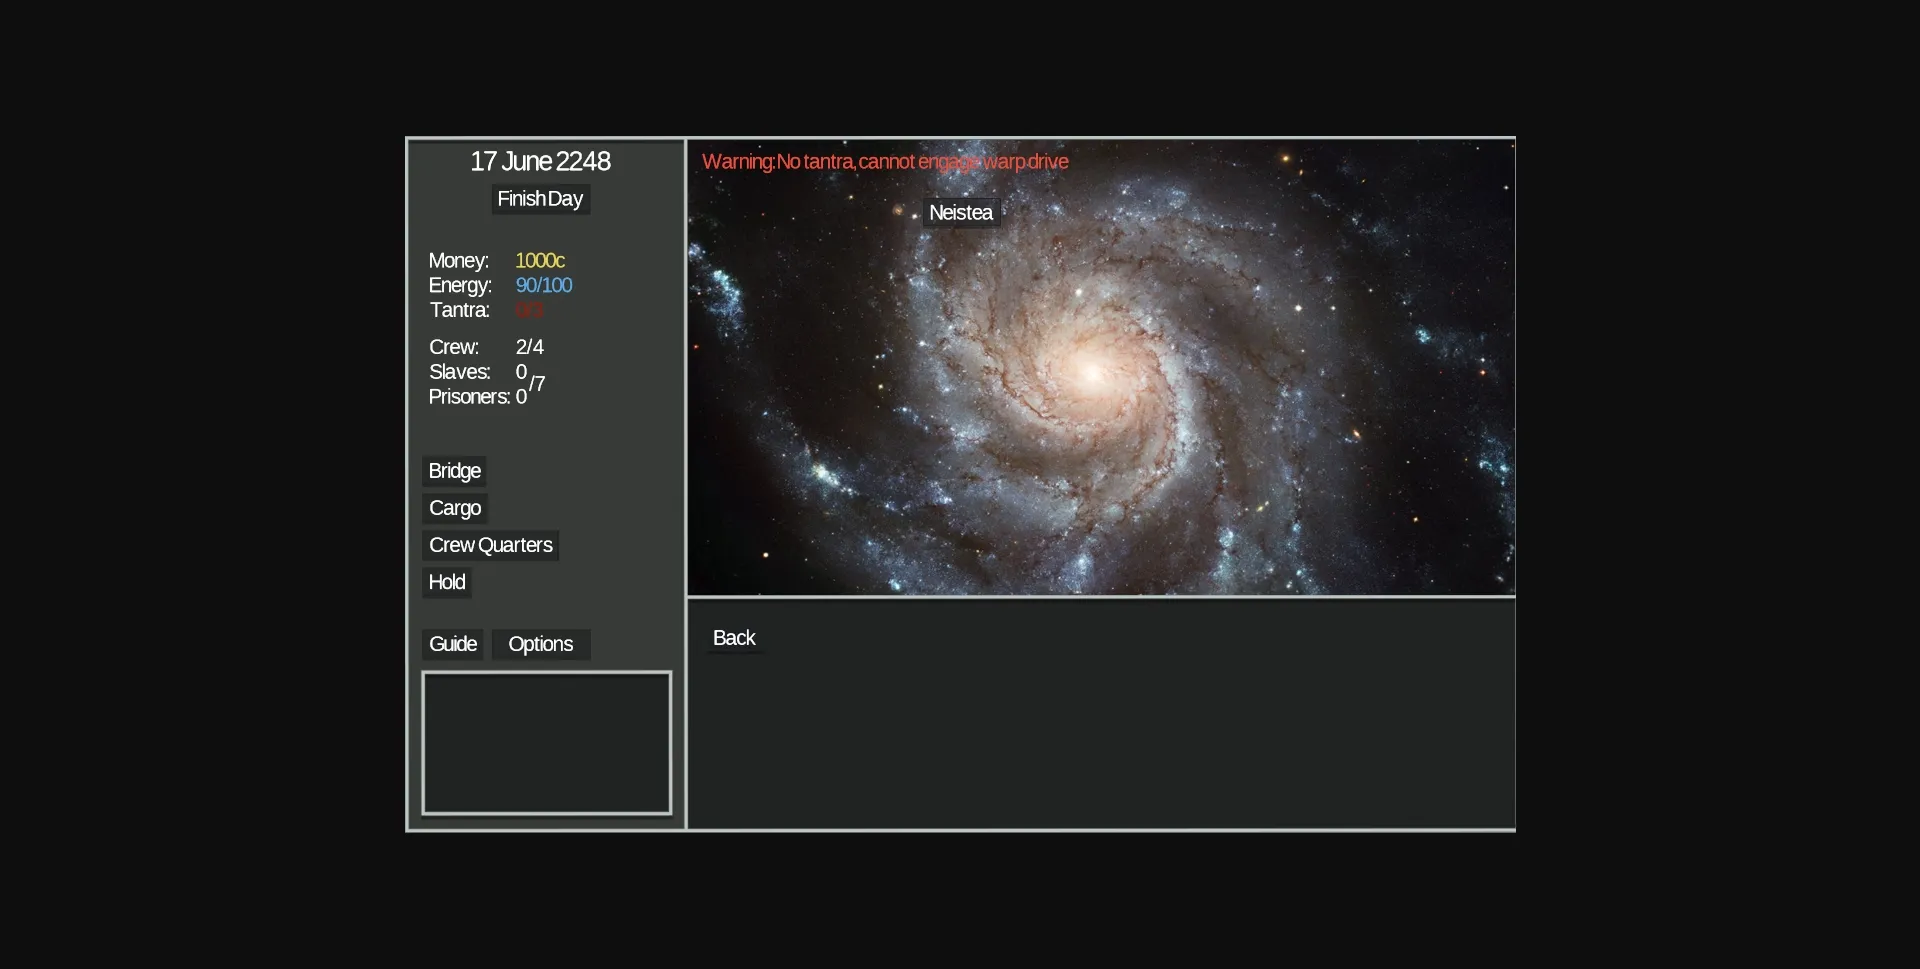Click the red Tantra value

point(529,310)
